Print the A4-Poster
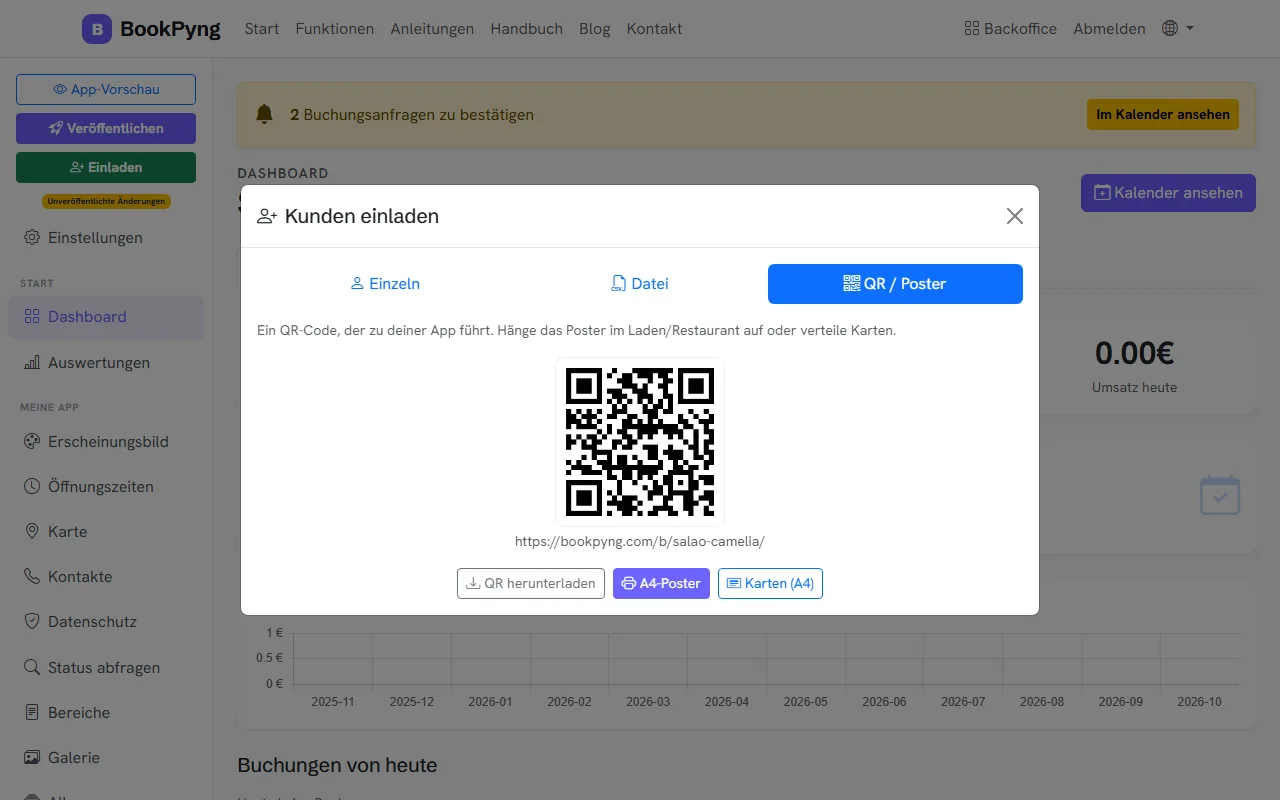1280x800 pixels. [x=661, y=583]
